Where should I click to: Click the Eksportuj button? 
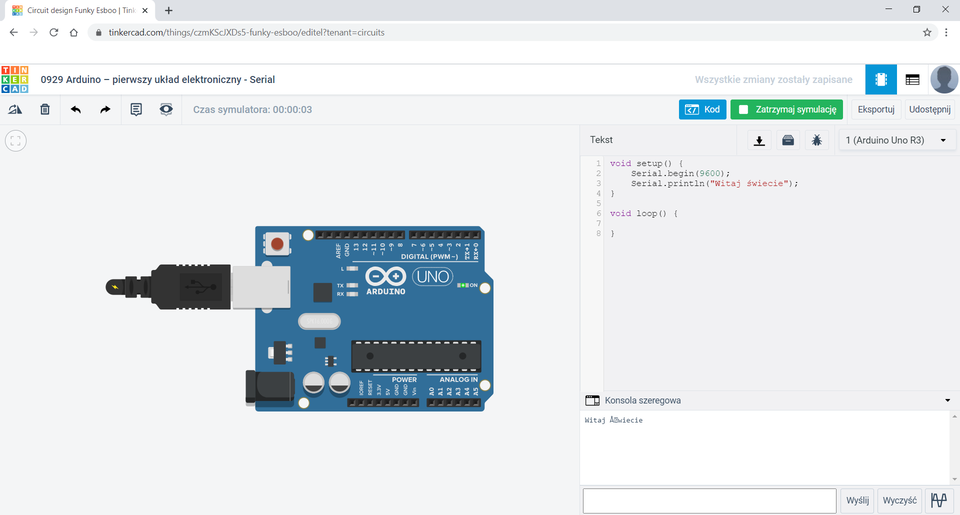coord(876,110)
